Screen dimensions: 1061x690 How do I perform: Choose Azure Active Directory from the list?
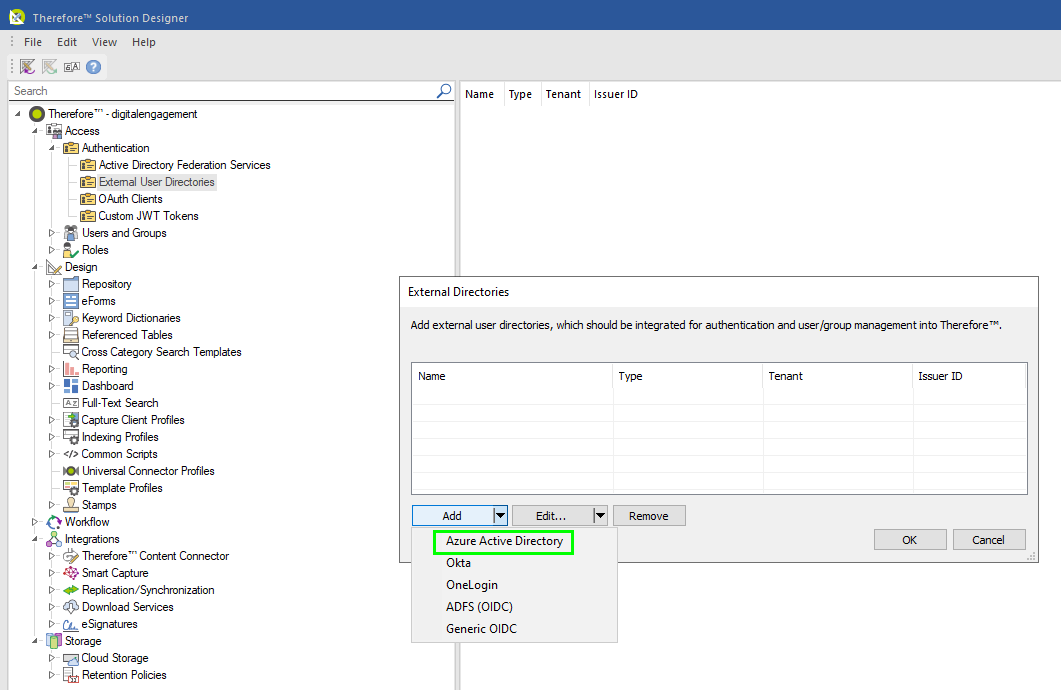[504, 541]
